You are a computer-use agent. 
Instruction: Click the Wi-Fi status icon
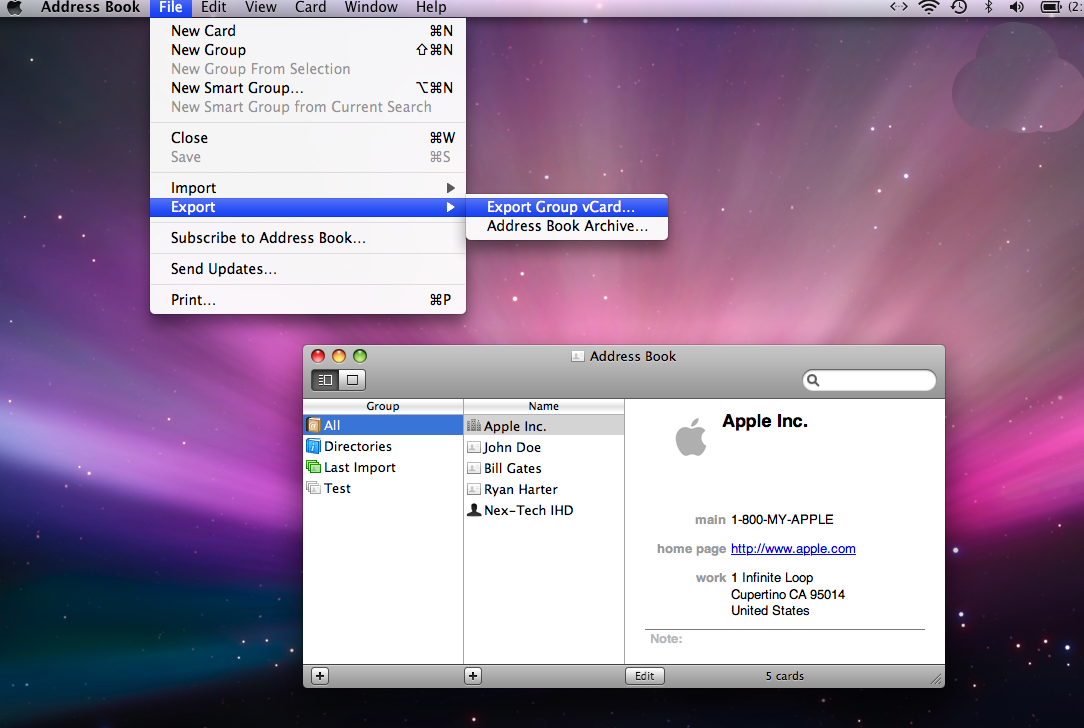928,8
